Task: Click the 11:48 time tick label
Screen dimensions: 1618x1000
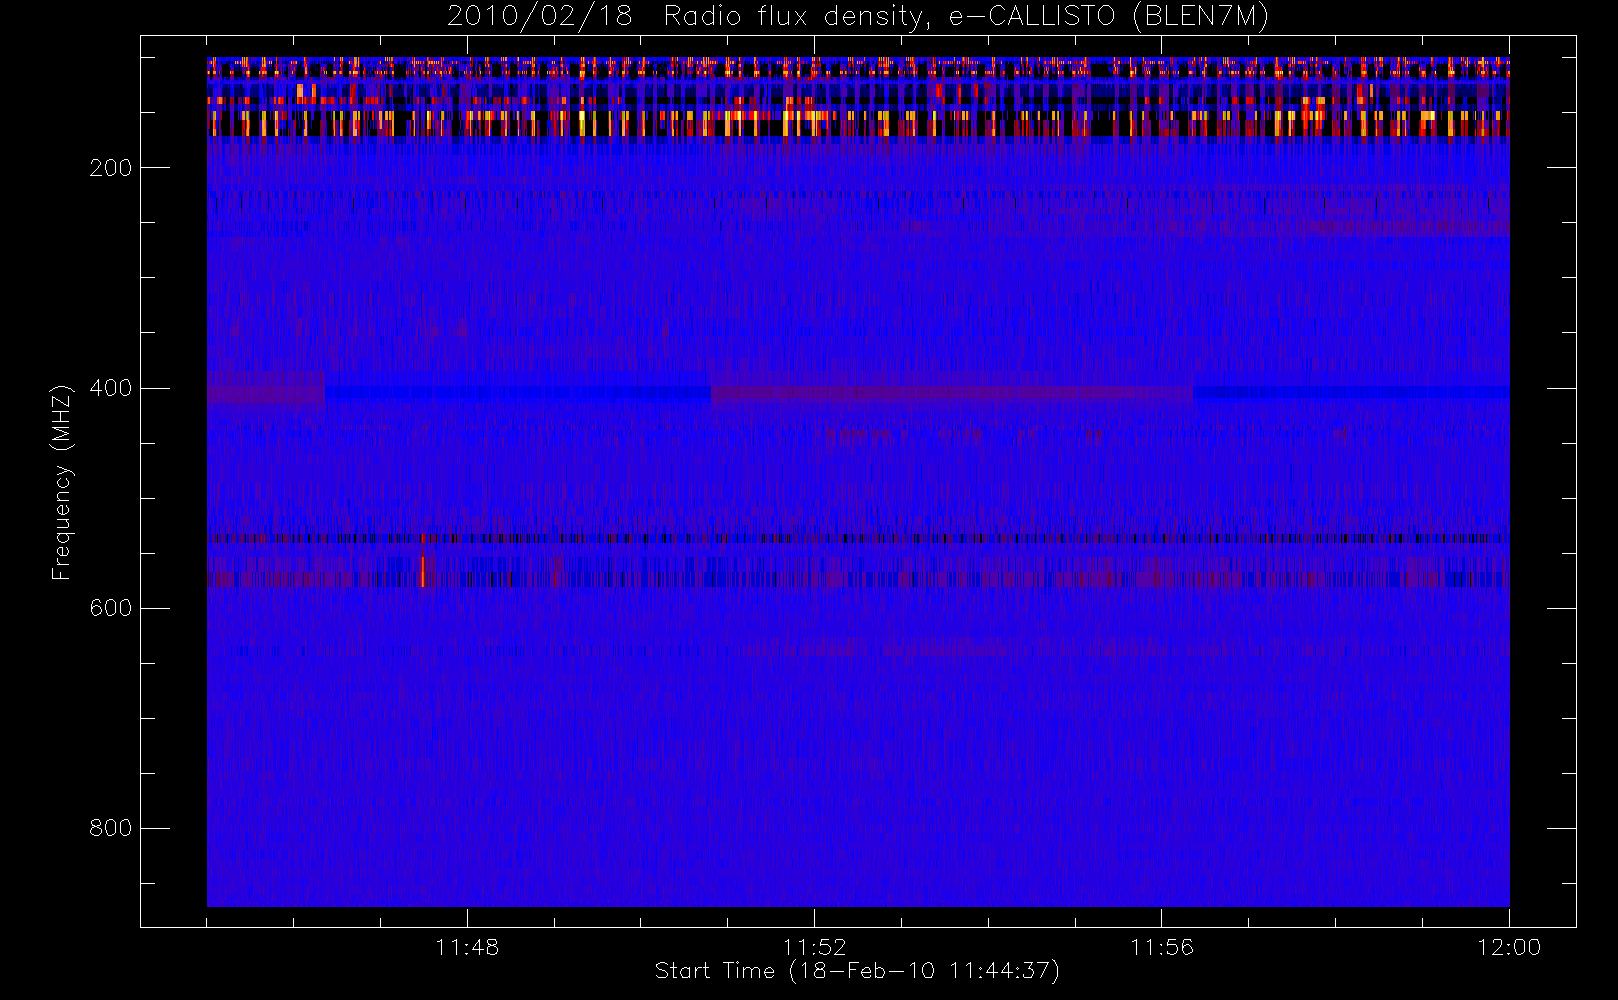Action: pyautogui.click(x=467, y=947)
